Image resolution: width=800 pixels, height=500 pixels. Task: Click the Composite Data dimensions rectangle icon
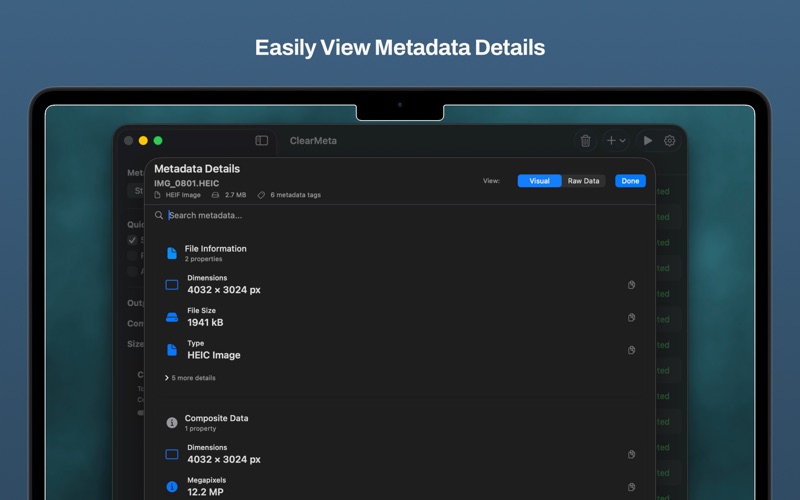[172, 454]
